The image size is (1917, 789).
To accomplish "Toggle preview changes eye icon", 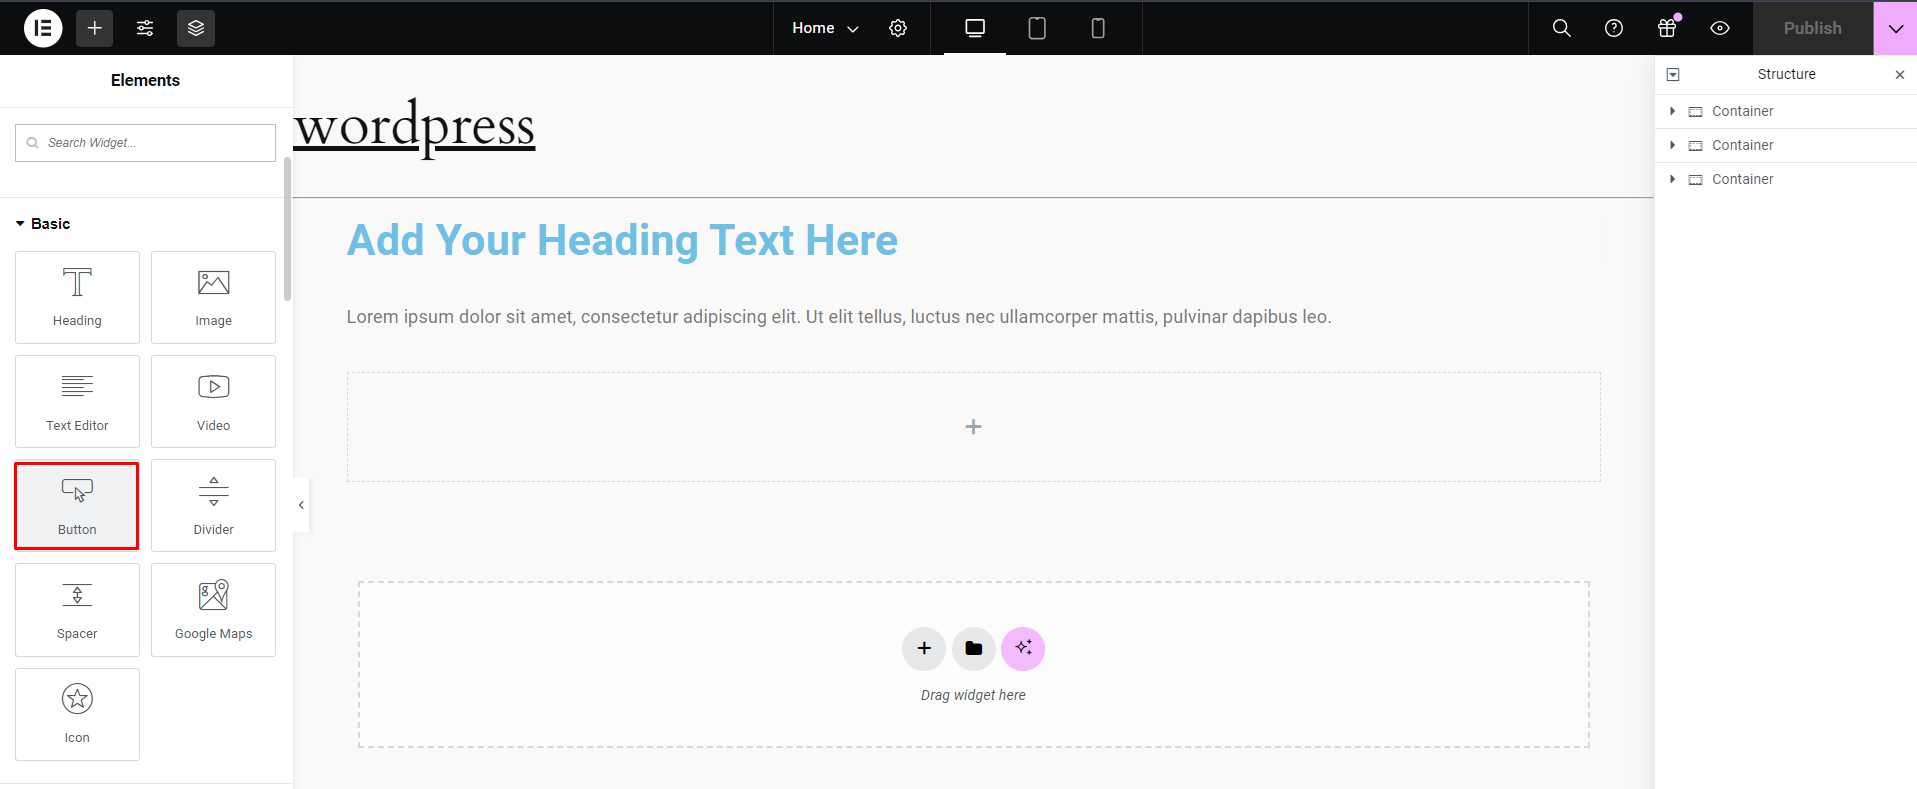I will coord(1720,28).
